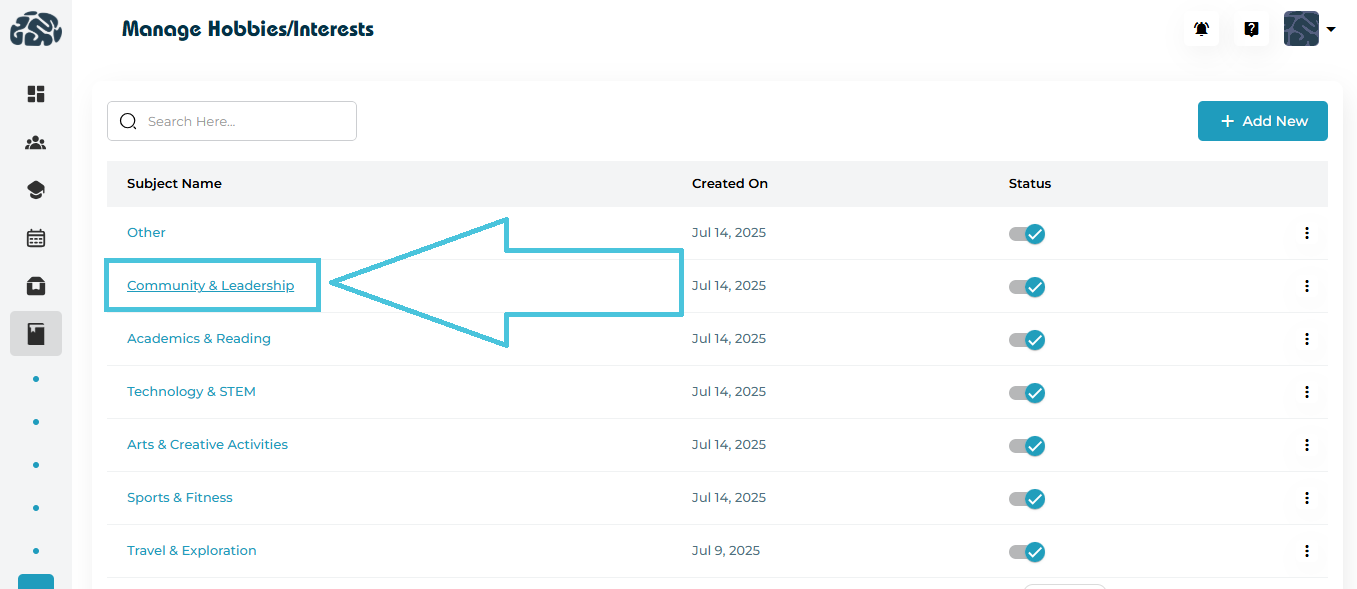
Task: Expand the profile avatar dropdown arrow
Action: coord(1331,30)
